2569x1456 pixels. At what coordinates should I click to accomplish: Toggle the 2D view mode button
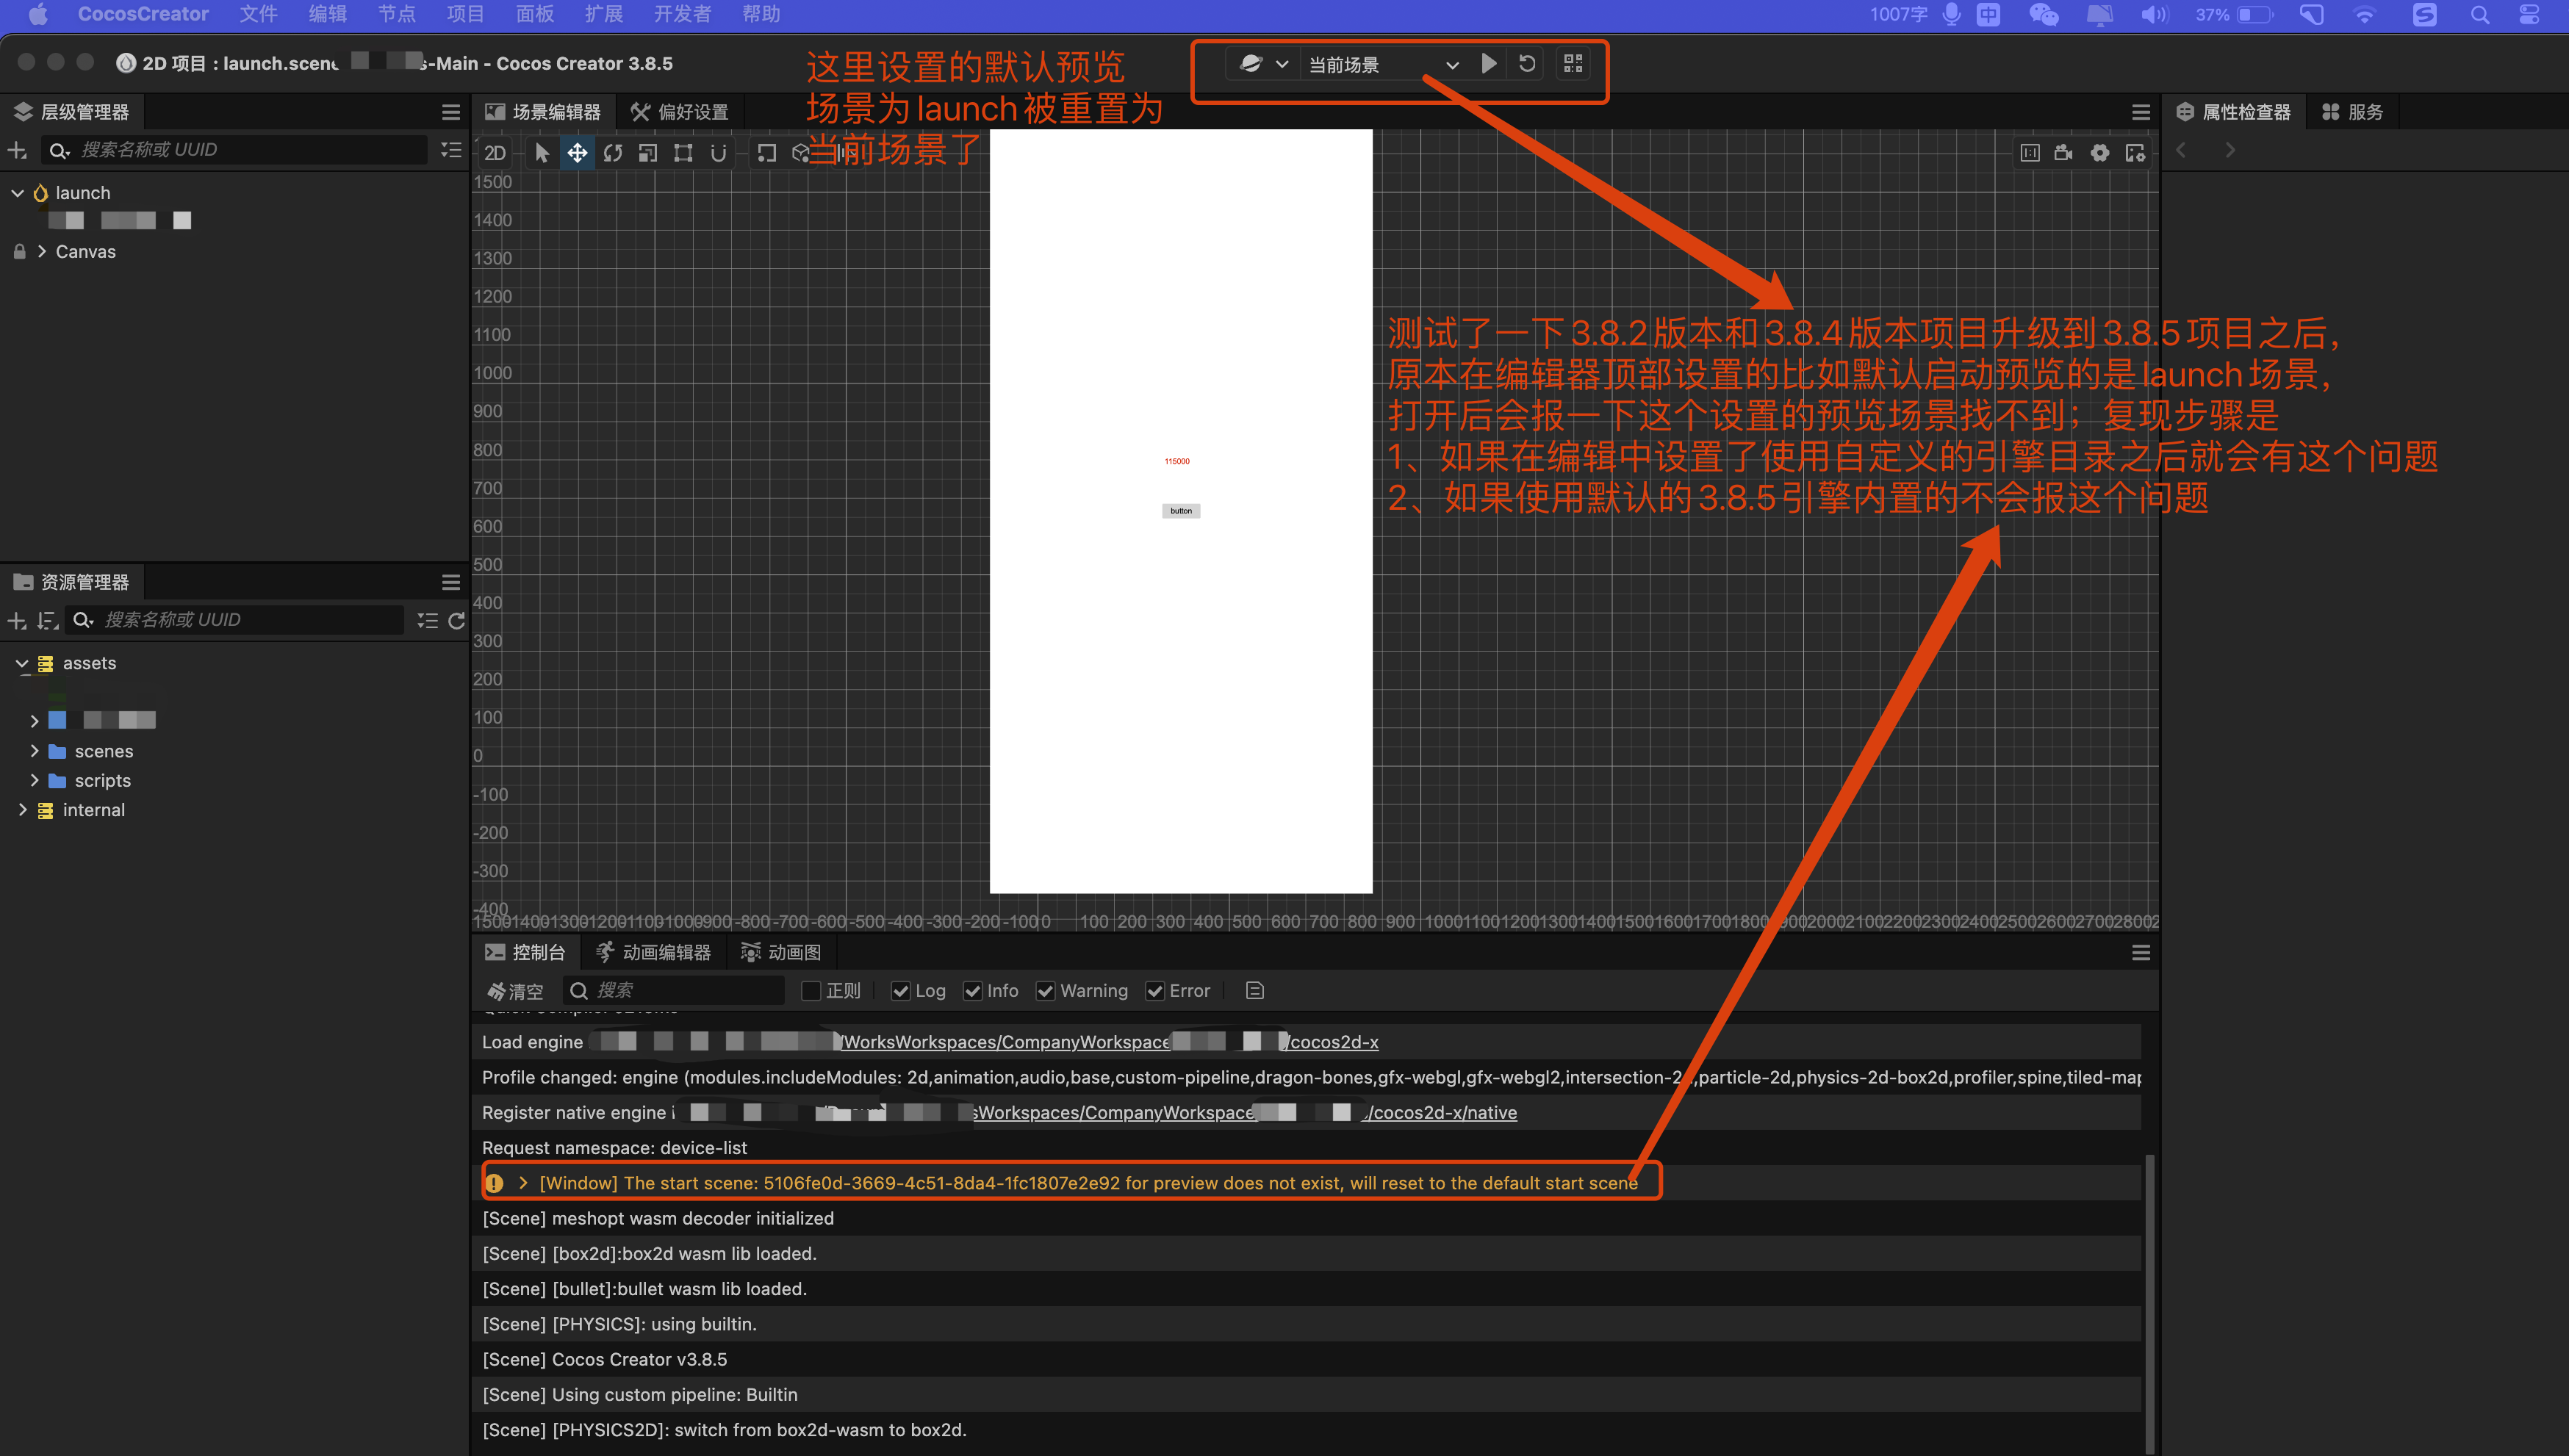[495, 153]
